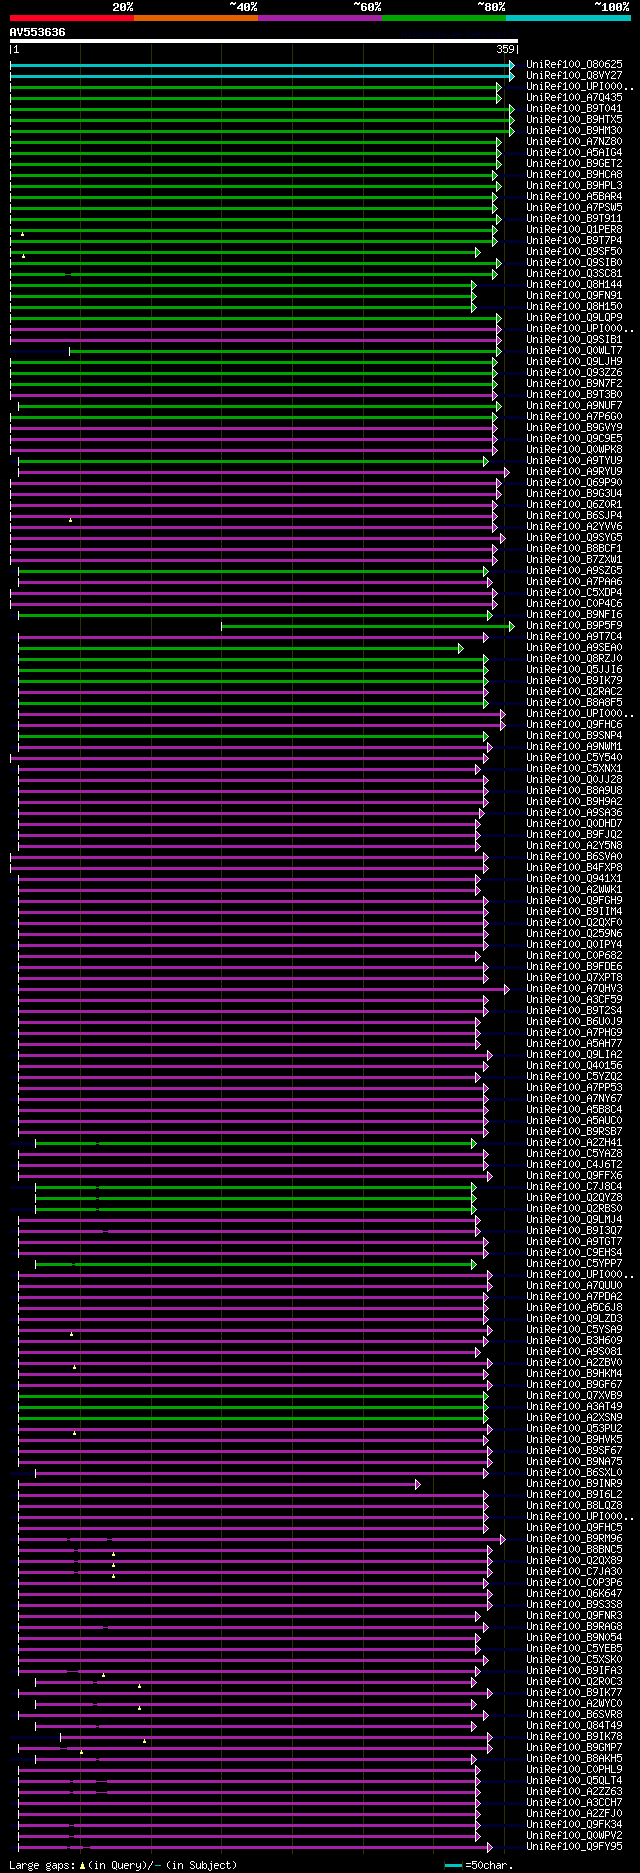
Task: Click UniRef100_Q40156 label
Action: (574, 1065)
